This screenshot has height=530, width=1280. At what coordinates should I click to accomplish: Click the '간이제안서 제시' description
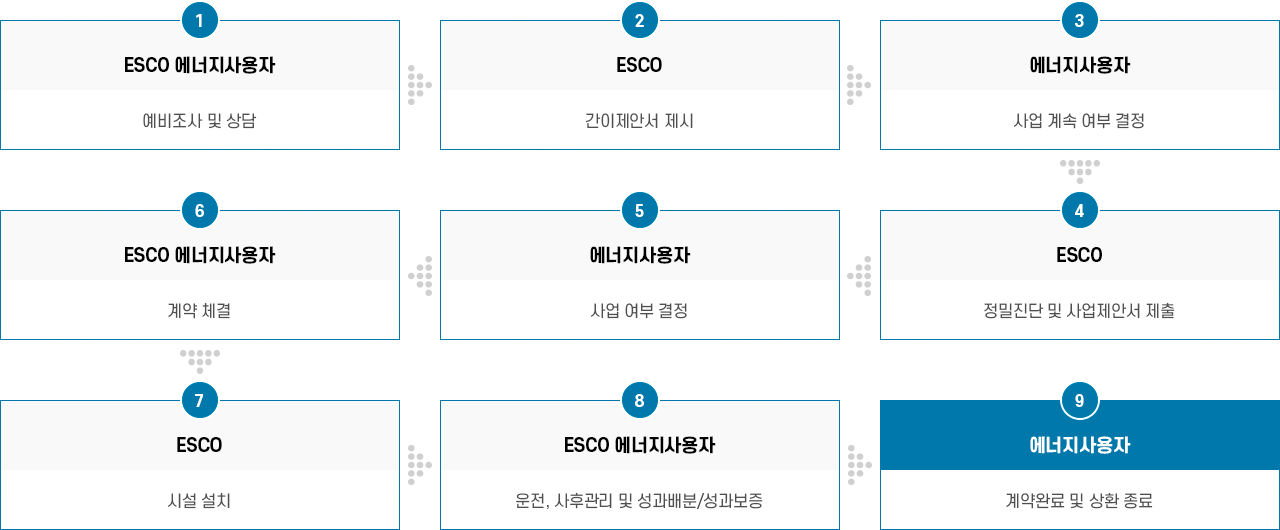click(639, 121)
